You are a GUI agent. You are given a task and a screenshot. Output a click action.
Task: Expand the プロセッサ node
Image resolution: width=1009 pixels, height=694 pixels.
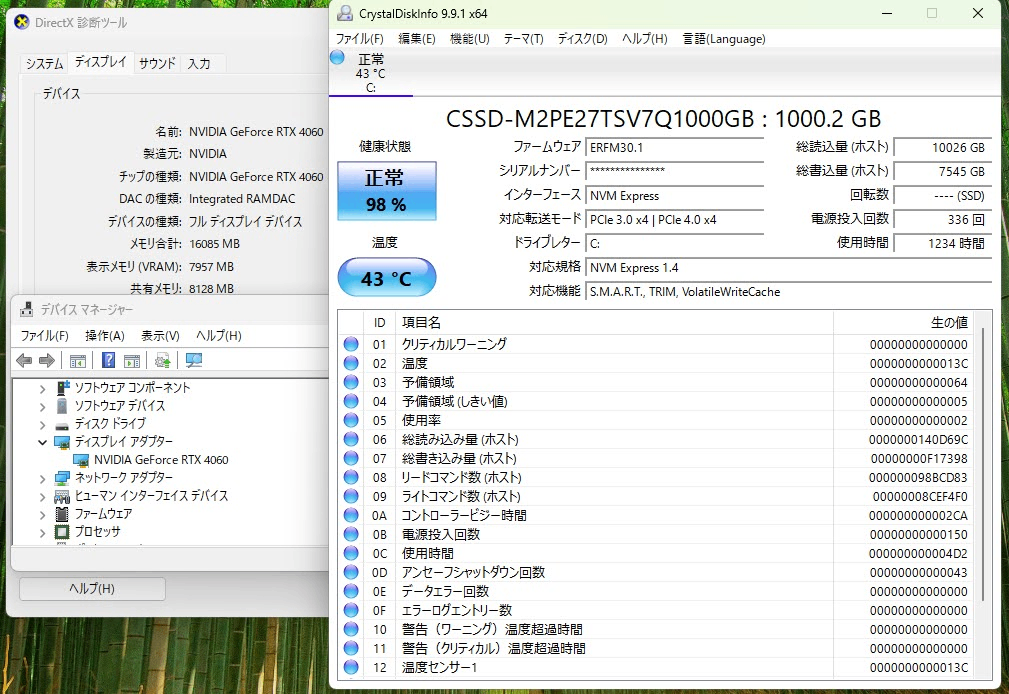42,532
